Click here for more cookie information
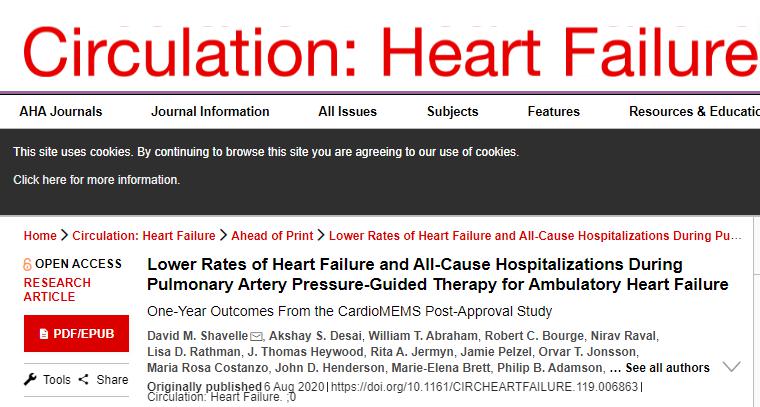 96,180
